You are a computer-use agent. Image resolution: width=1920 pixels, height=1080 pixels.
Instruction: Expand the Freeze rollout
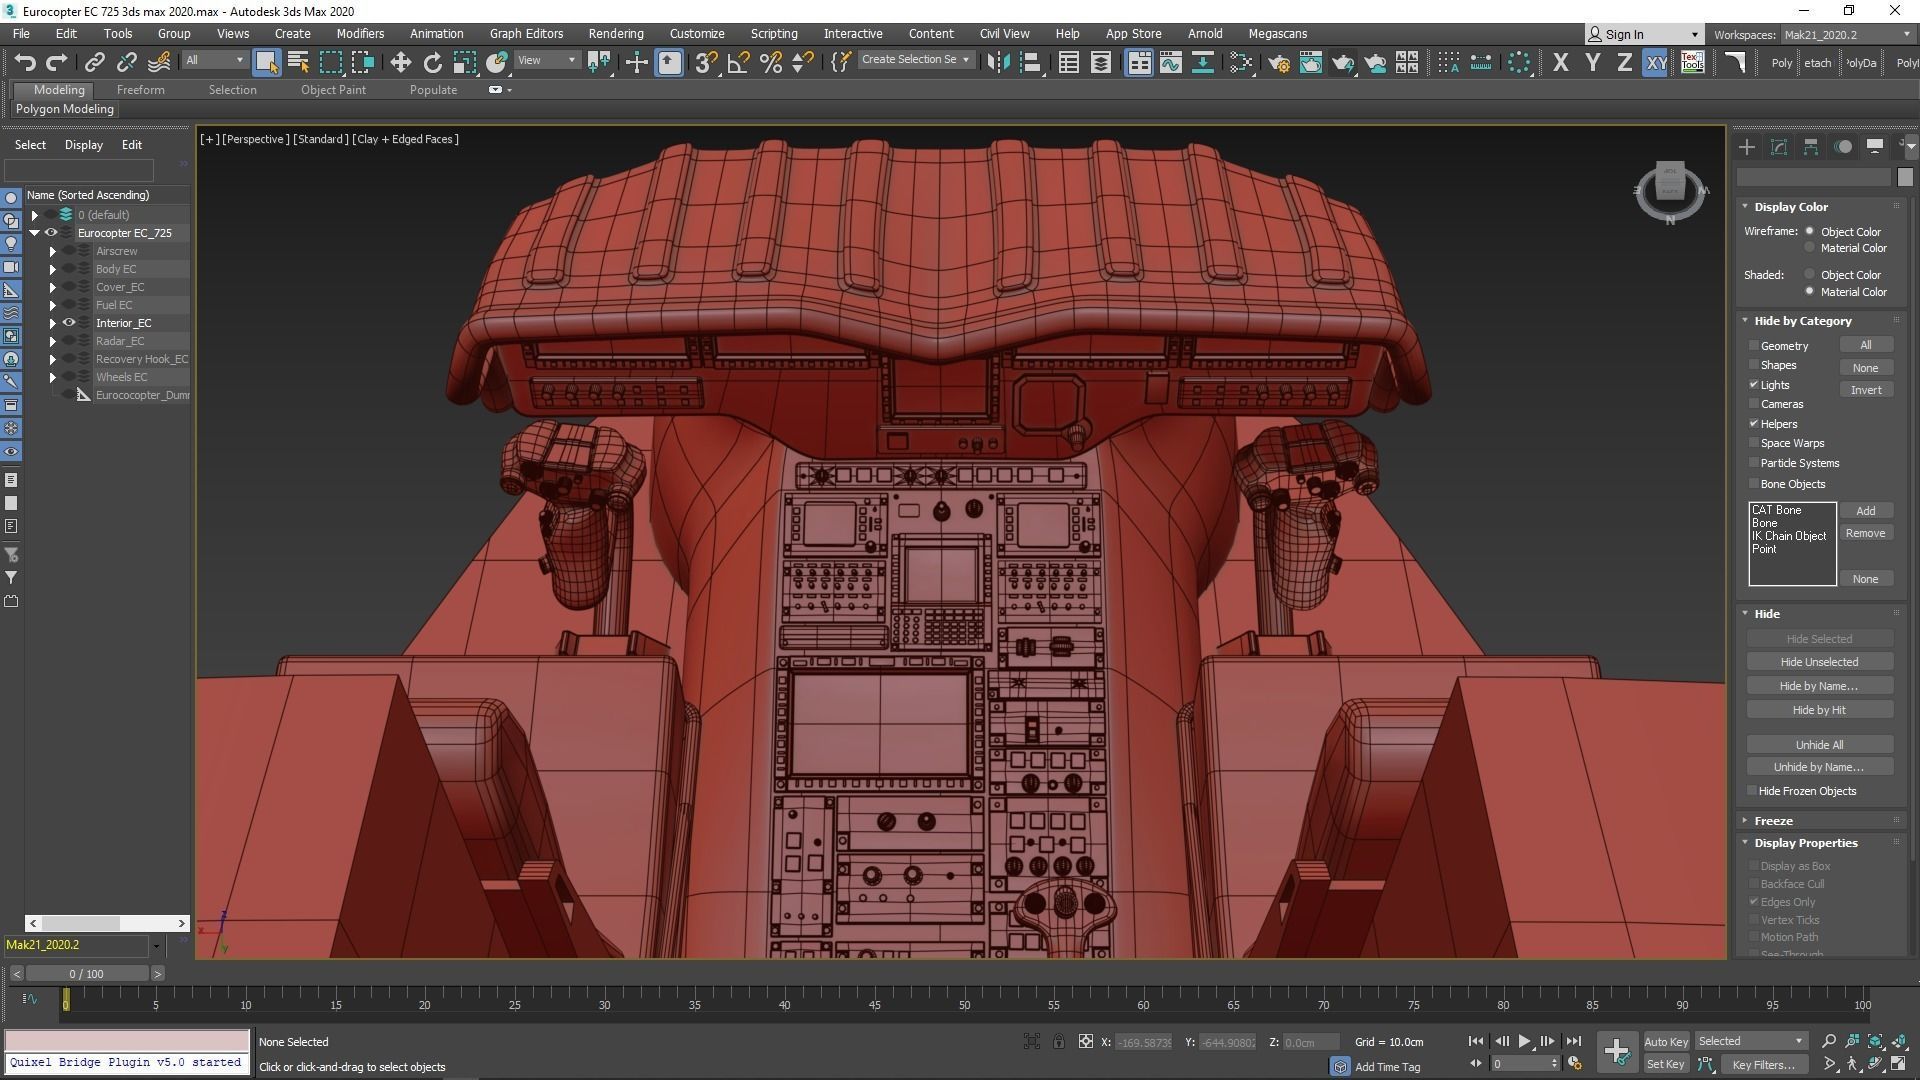pos(1773,820)
